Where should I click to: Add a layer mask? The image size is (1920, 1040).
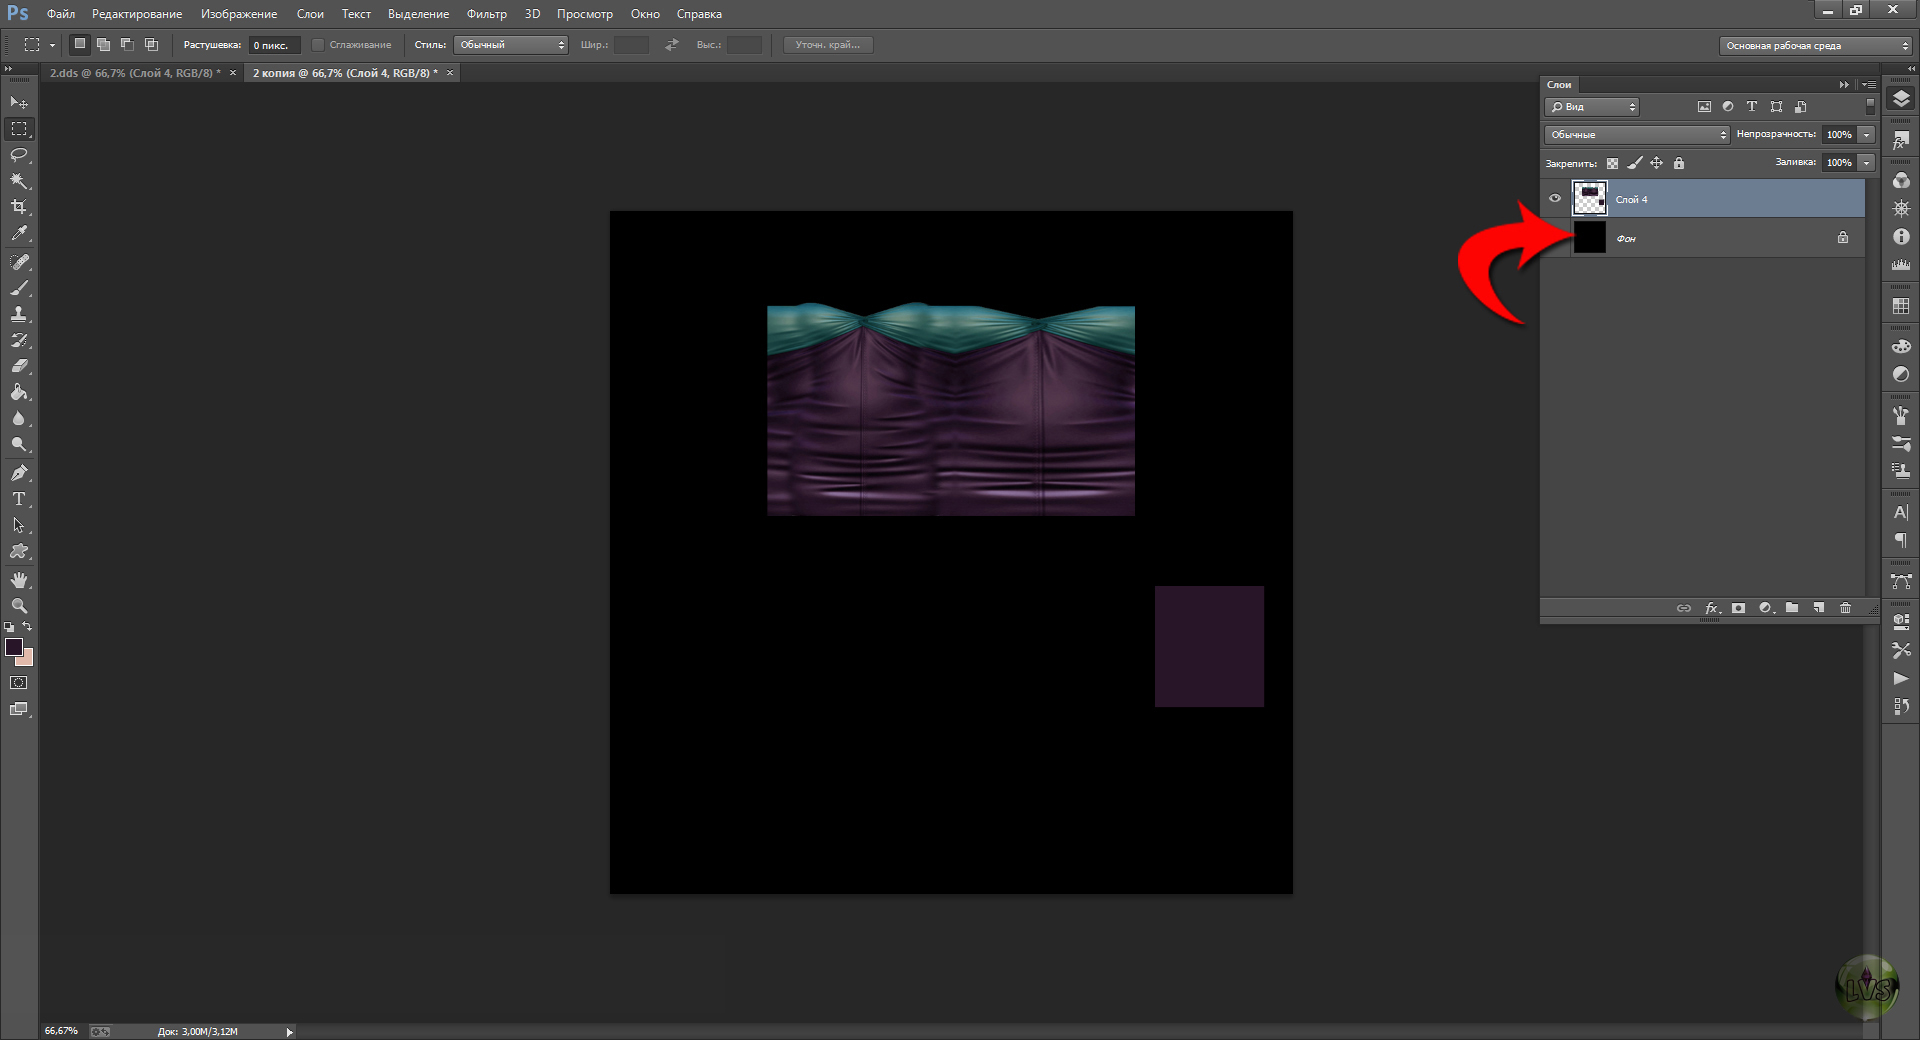[1738, 608]
